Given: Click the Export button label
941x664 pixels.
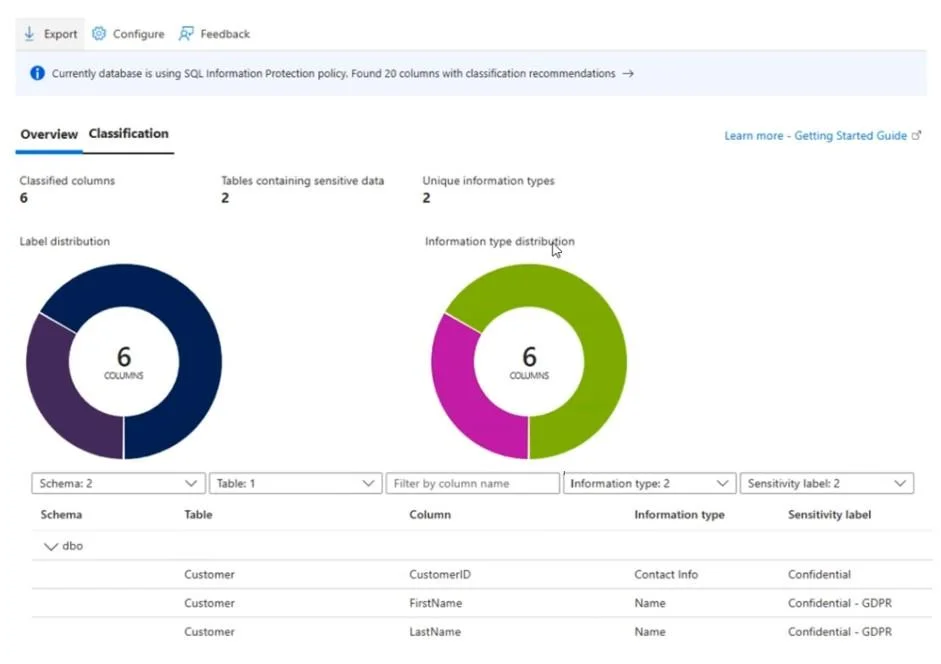Looking at the screenshot, I should (x=61, y=34).
